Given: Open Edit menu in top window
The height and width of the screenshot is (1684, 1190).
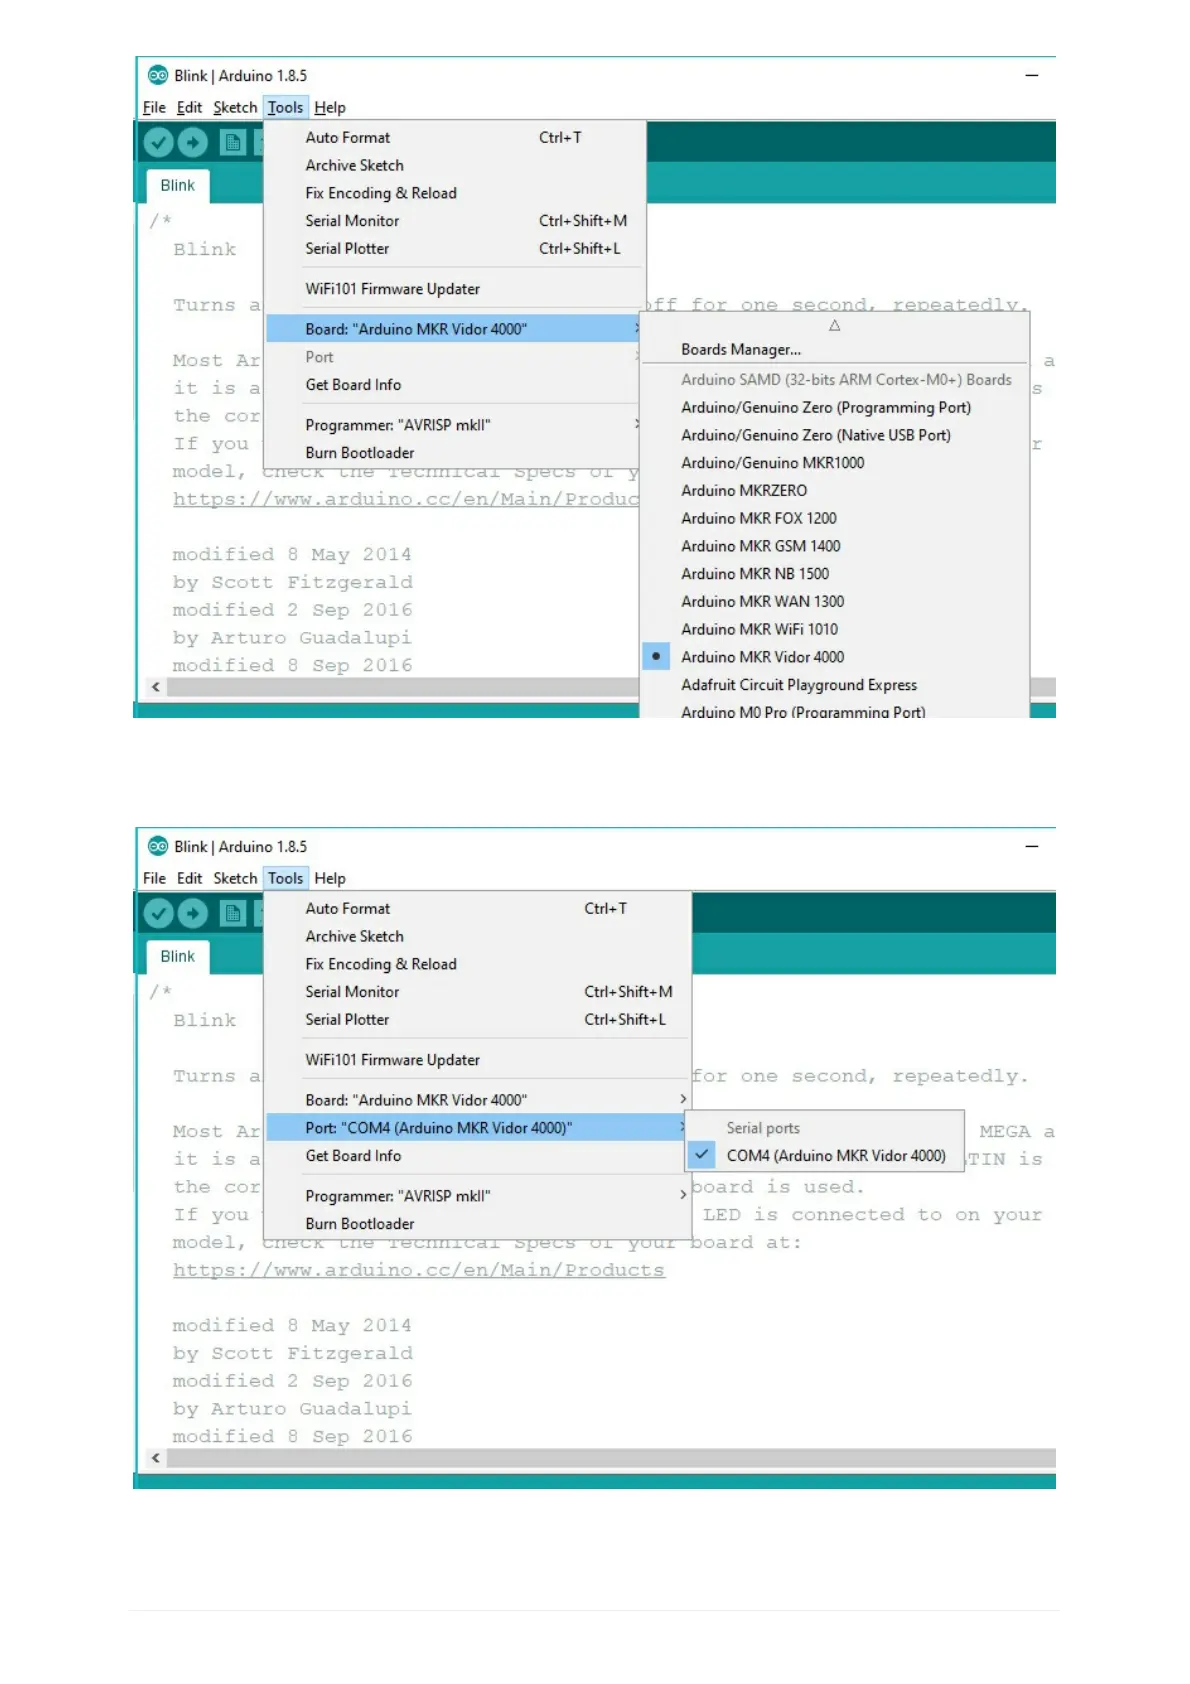Looking at the screenshot, I should (189, 107).
